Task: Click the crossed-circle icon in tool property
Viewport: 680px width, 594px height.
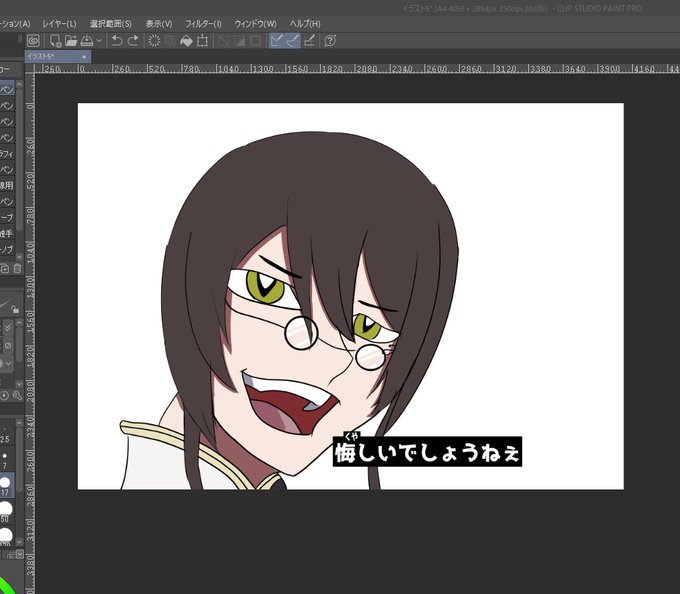Action: [x=8, y=346]
